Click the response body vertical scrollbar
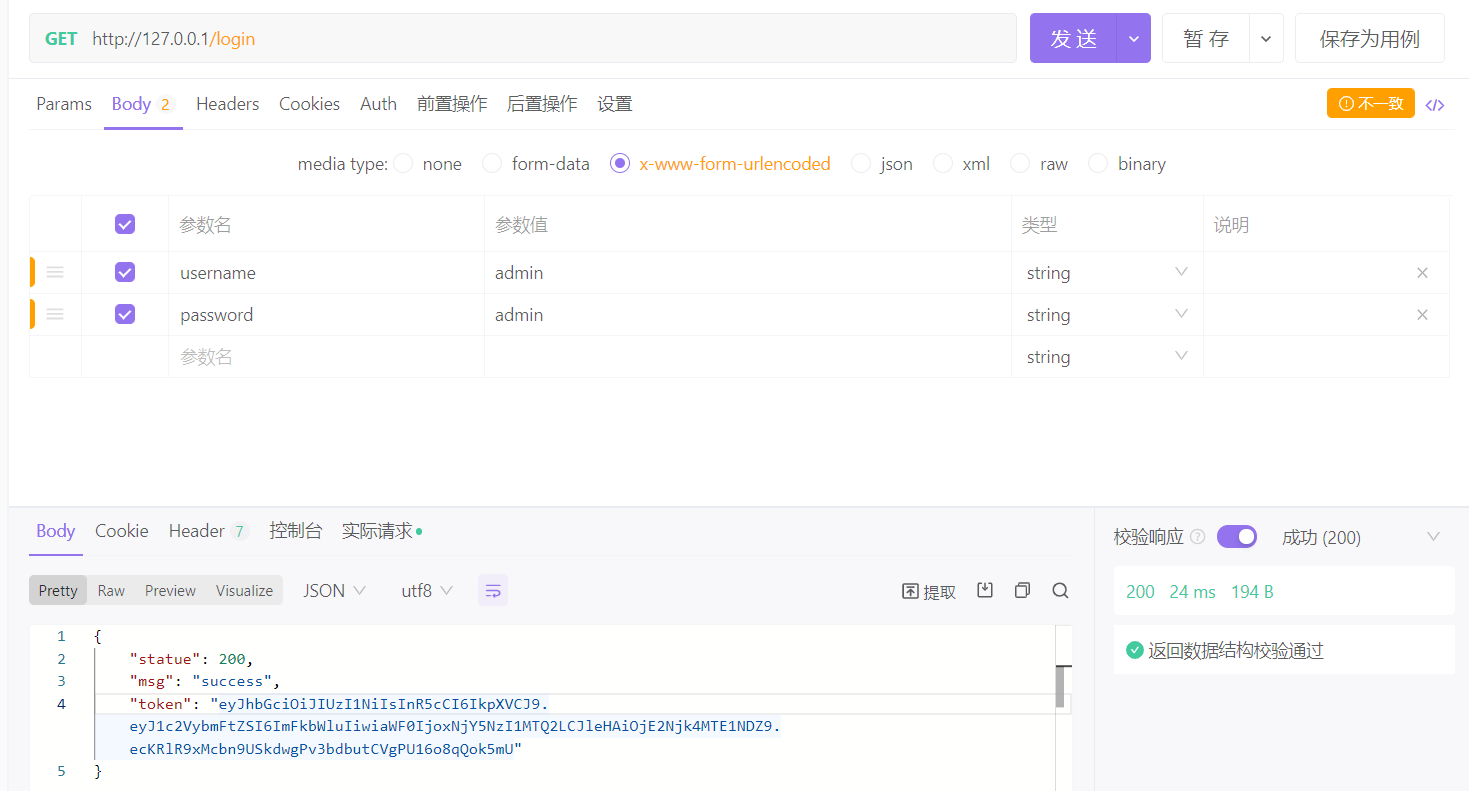Image resolution: width=1469 pixels, height=791 pixels. pyautogui.click(x=1060, y=687)
